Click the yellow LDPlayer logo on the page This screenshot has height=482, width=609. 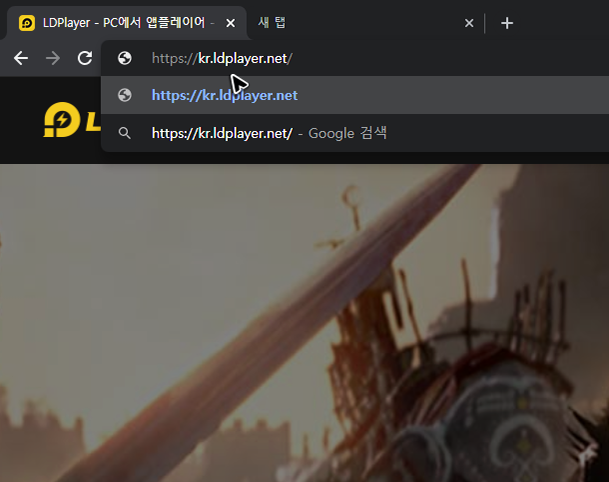click(71, 120)
